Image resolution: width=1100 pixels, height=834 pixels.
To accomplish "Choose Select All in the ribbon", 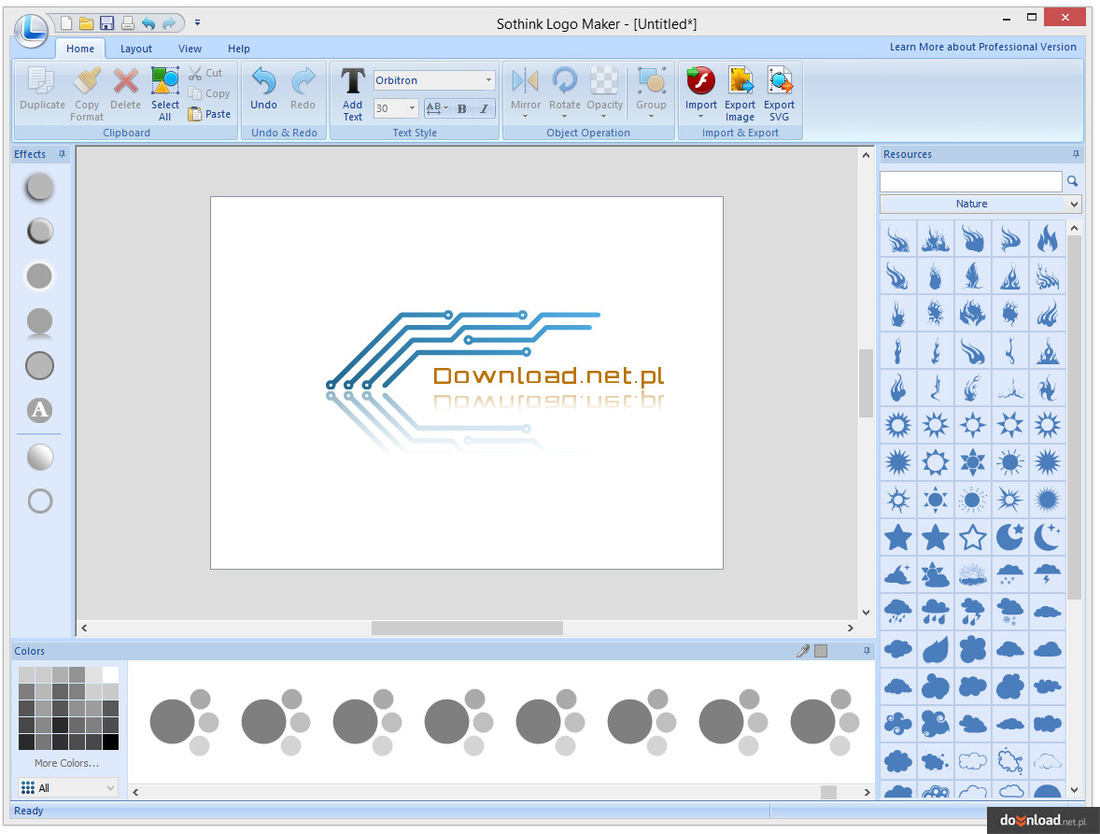I will click(165, 94).
